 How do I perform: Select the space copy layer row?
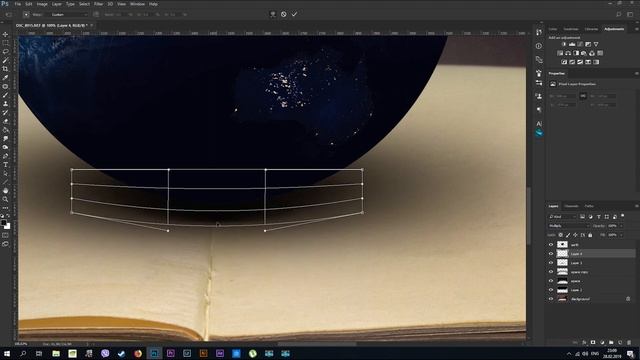pos(591,272)
